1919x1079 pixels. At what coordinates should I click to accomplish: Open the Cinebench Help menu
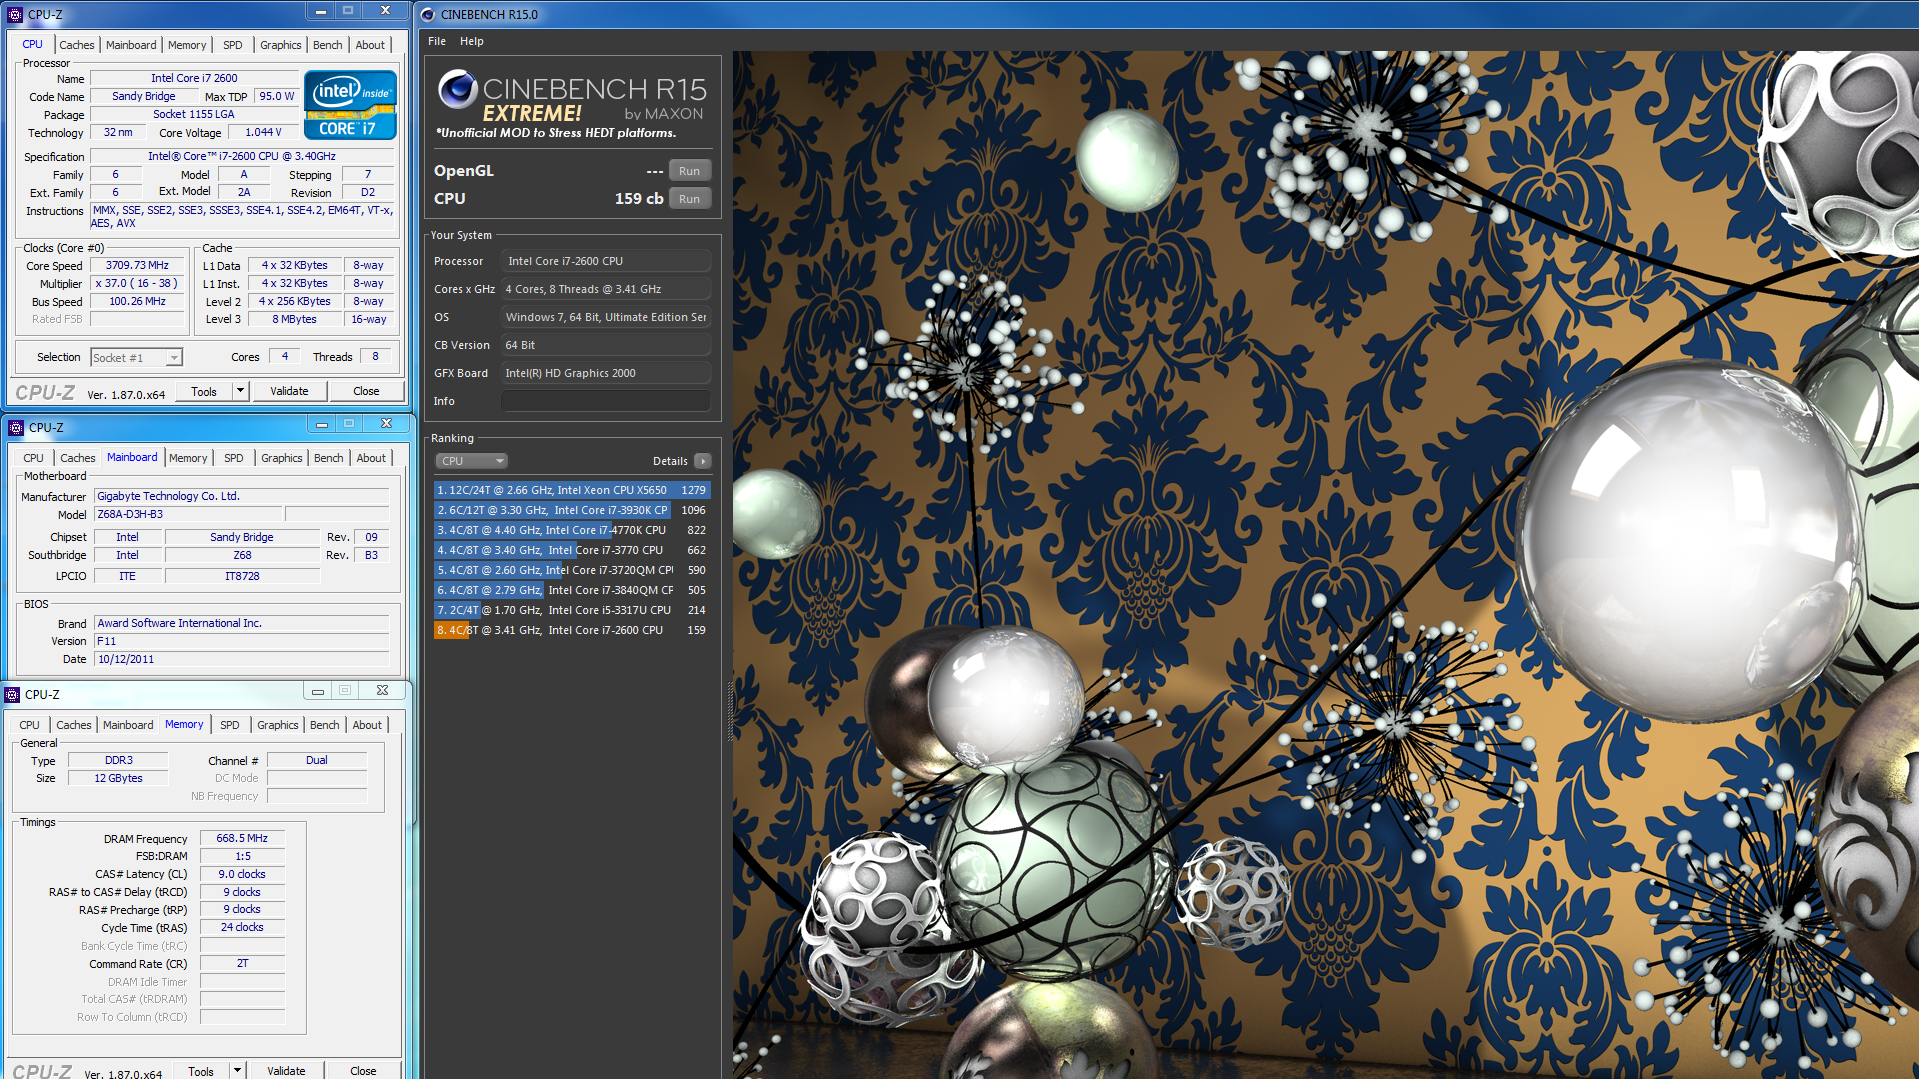pos(472,41)
